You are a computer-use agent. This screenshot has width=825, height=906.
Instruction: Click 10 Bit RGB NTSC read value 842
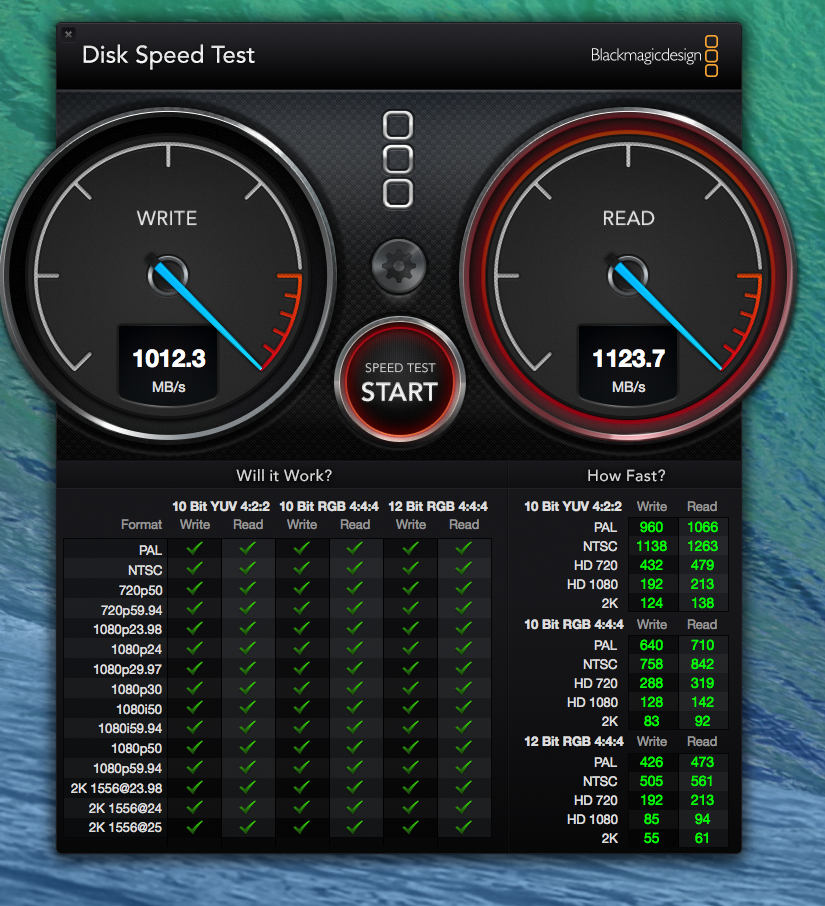click(703, 664)
